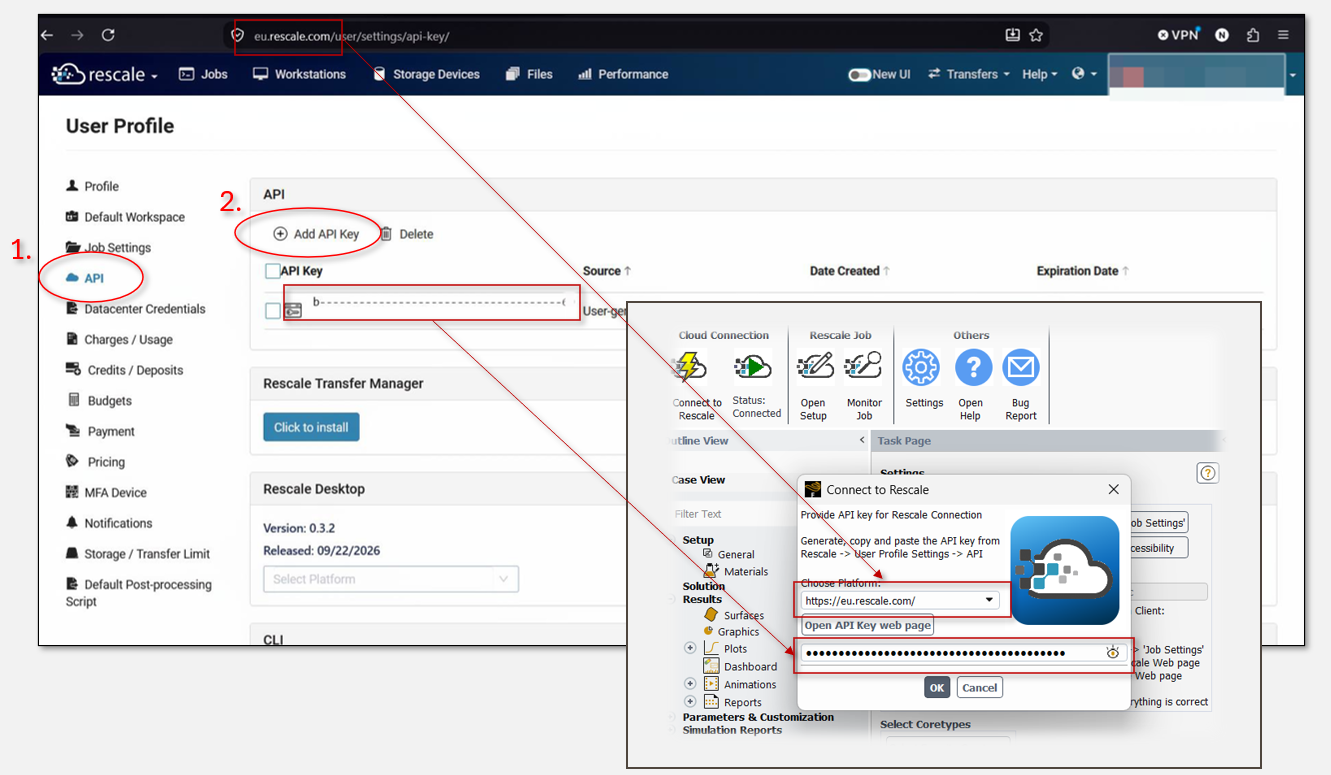Click the Bug Report envelope icon
This screenshot has height=775, width=1331.
[1021, 367]
